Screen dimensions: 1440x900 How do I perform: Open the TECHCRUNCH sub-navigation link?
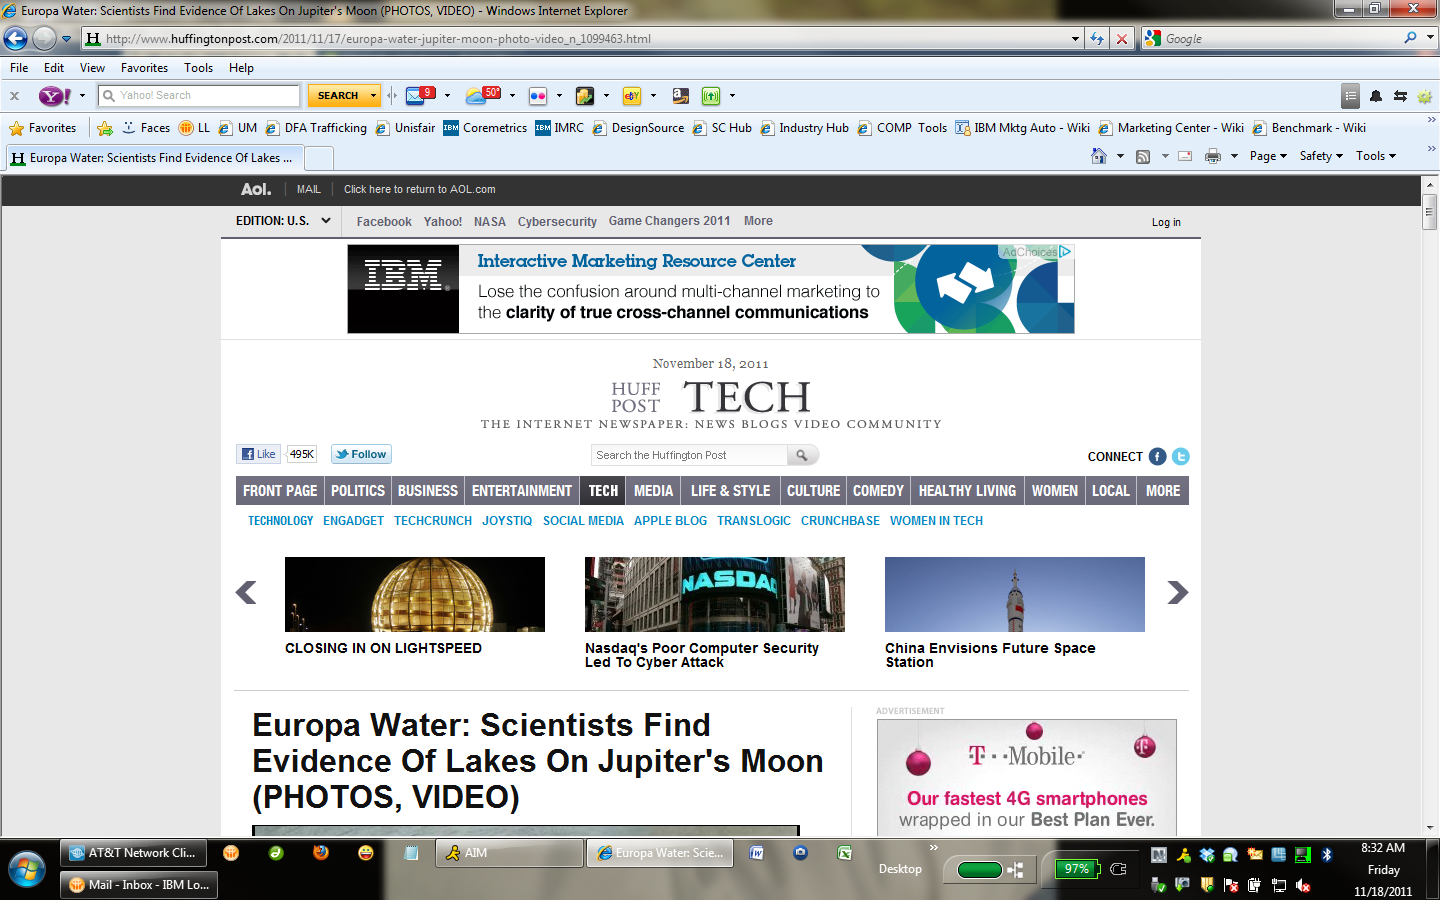[x=432, y=521]
